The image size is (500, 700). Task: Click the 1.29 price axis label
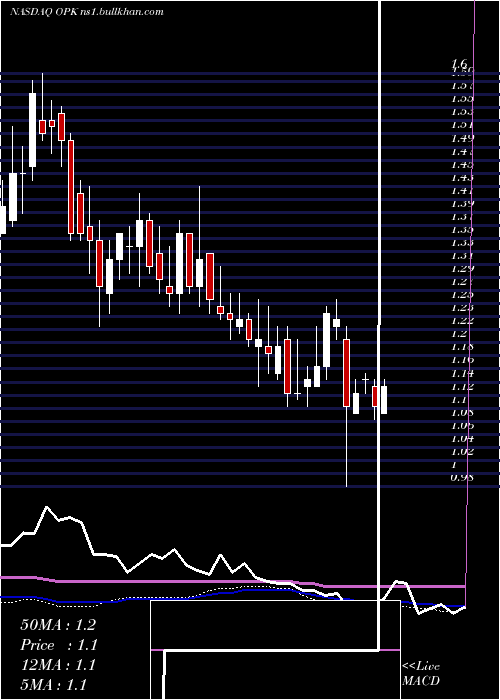pyautogui.click(x=462, y=269)
